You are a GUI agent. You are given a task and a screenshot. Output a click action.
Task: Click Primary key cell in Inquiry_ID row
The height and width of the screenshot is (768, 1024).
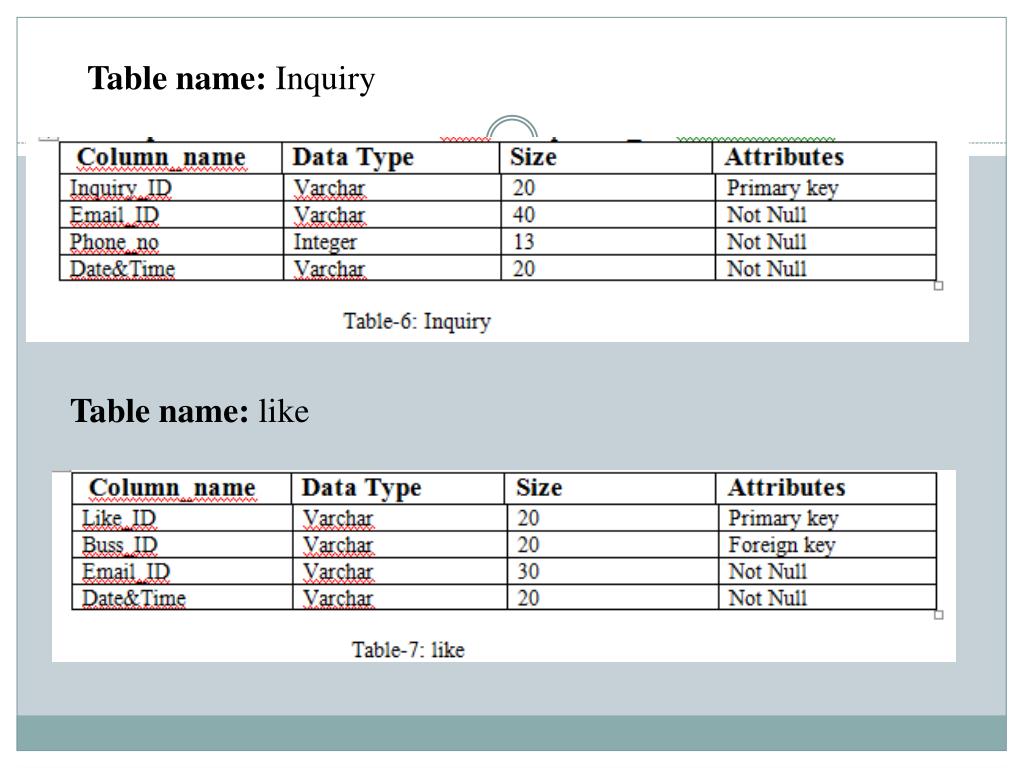pyautogui.click(x=825, y=187)
